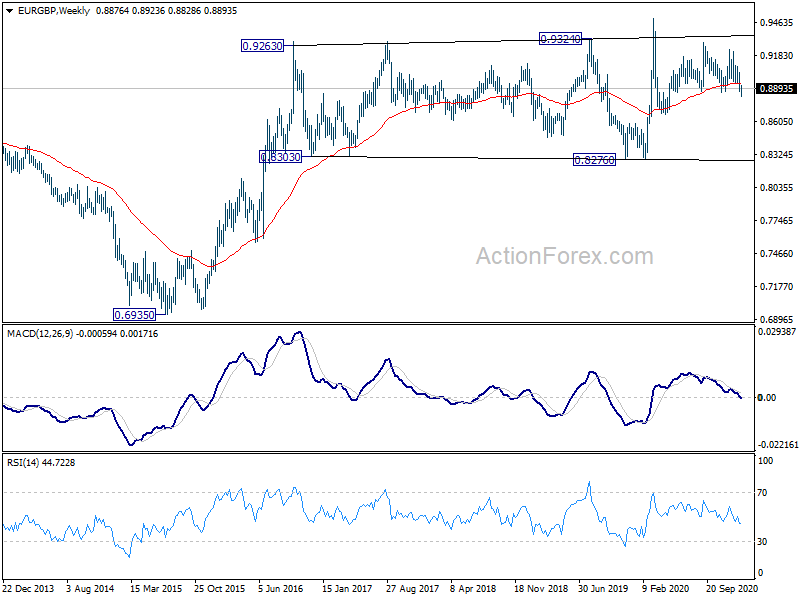Image resolution: width=800 pixels, height=600 pixels.
Task: Click the MACD(12,26,9) indicator label
Action: pos(40,334)
